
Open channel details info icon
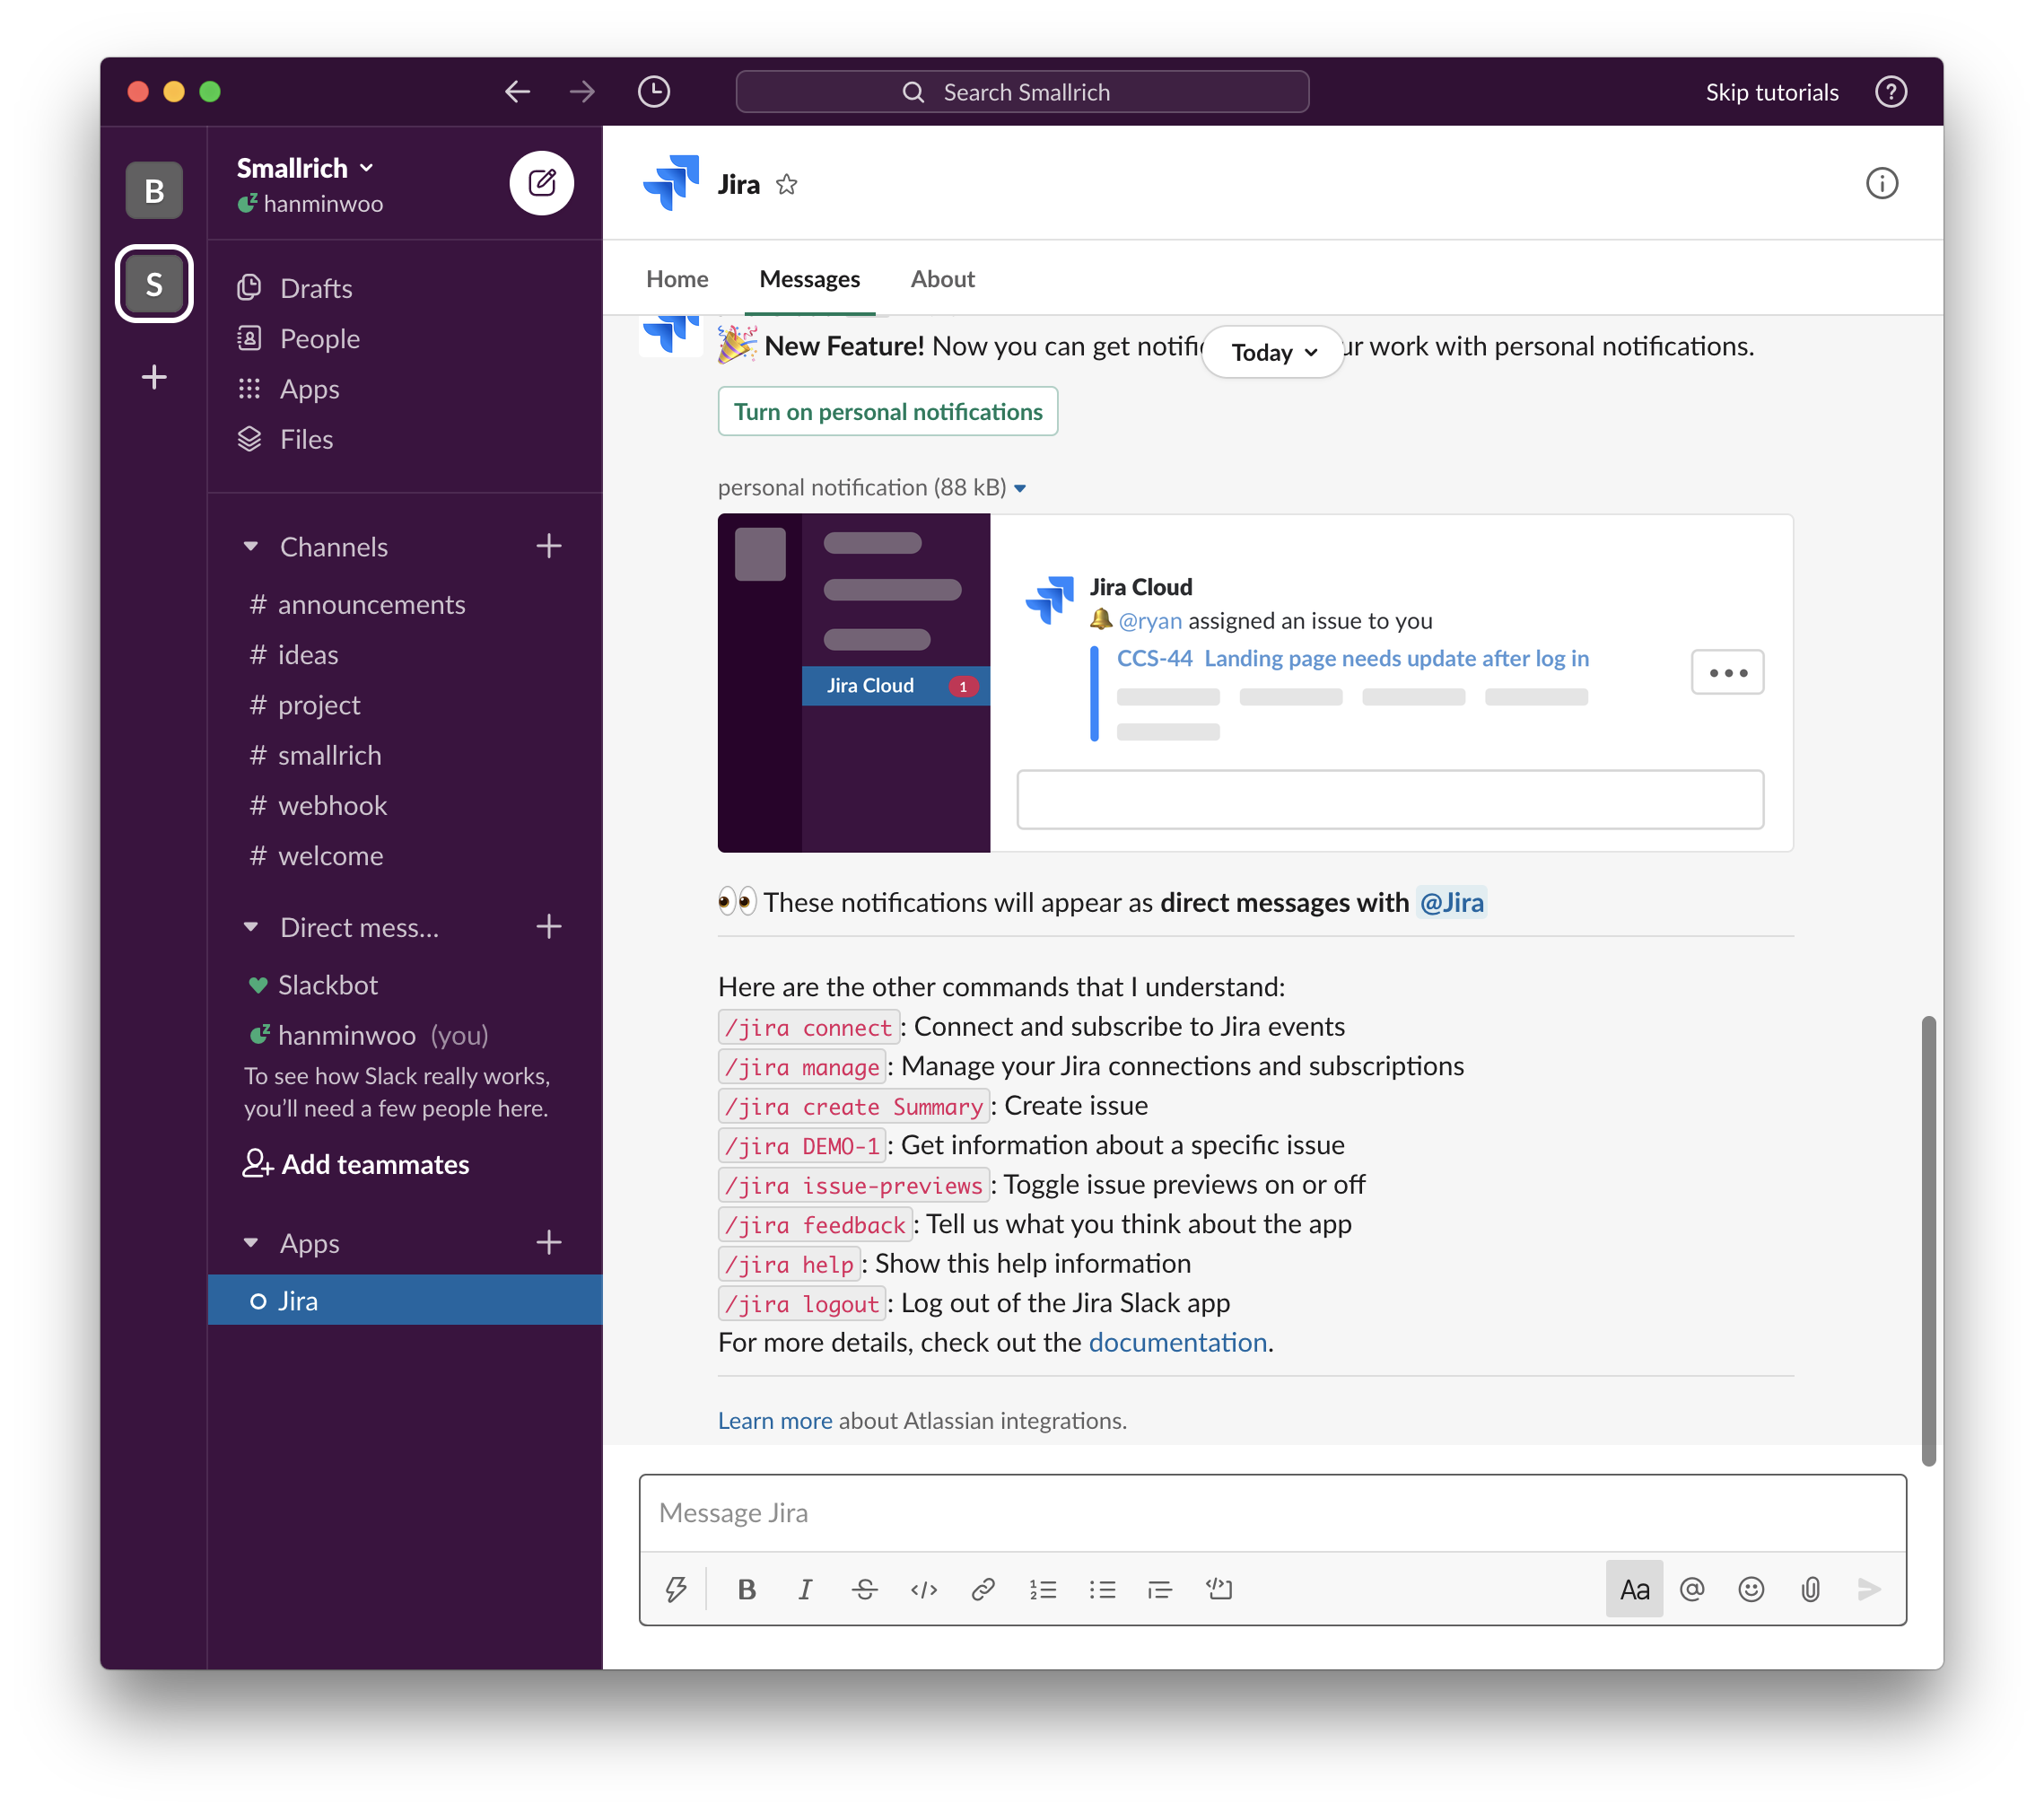coord(1881,184)
